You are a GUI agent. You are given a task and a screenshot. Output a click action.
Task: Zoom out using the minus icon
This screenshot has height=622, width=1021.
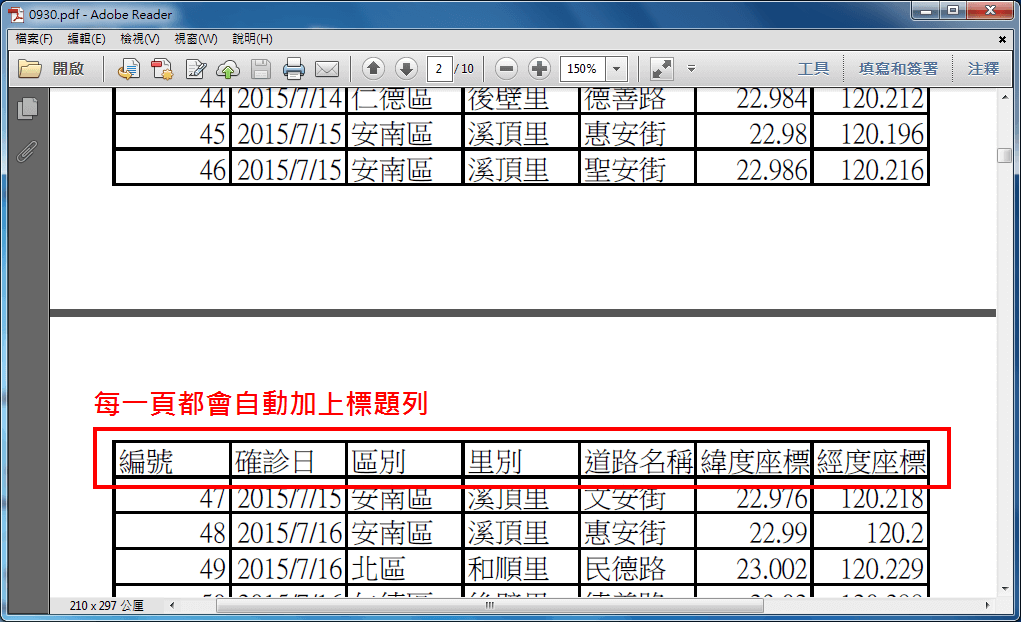coord(507,69)
